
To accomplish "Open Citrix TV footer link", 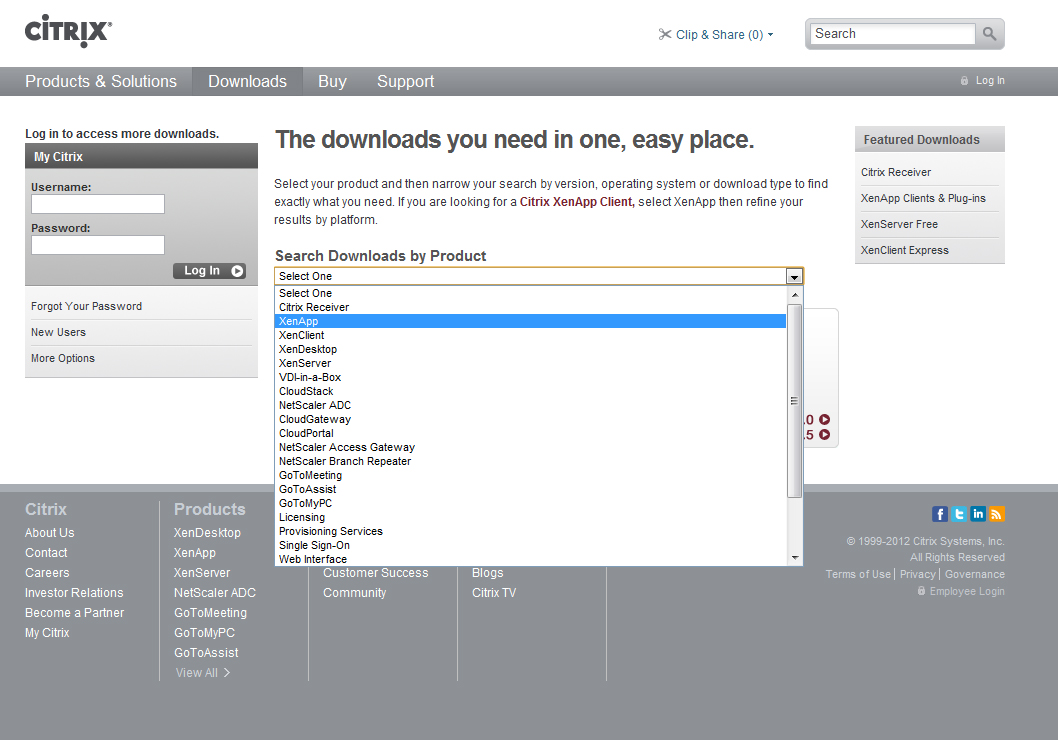I will 494,593.
